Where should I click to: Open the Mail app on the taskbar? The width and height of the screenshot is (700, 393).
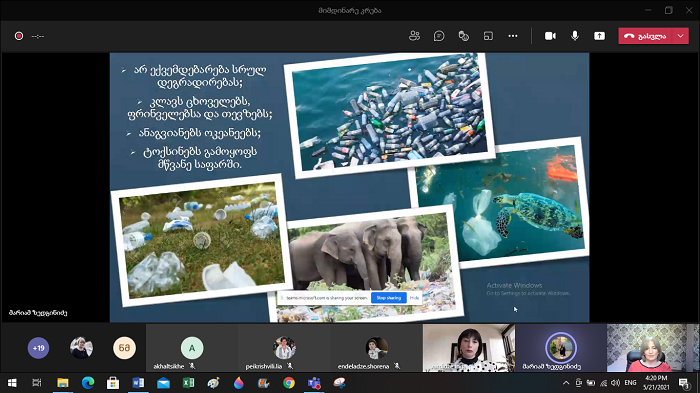click(x=163, y=383)
